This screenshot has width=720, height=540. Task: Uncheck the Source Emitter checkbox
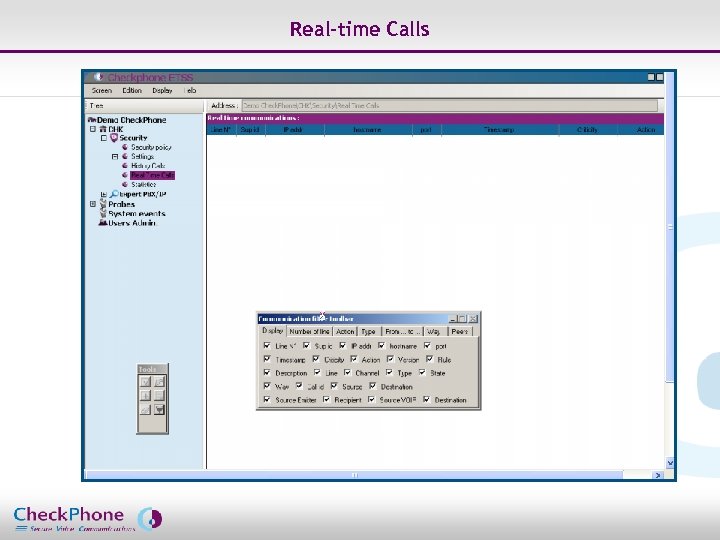267,399
